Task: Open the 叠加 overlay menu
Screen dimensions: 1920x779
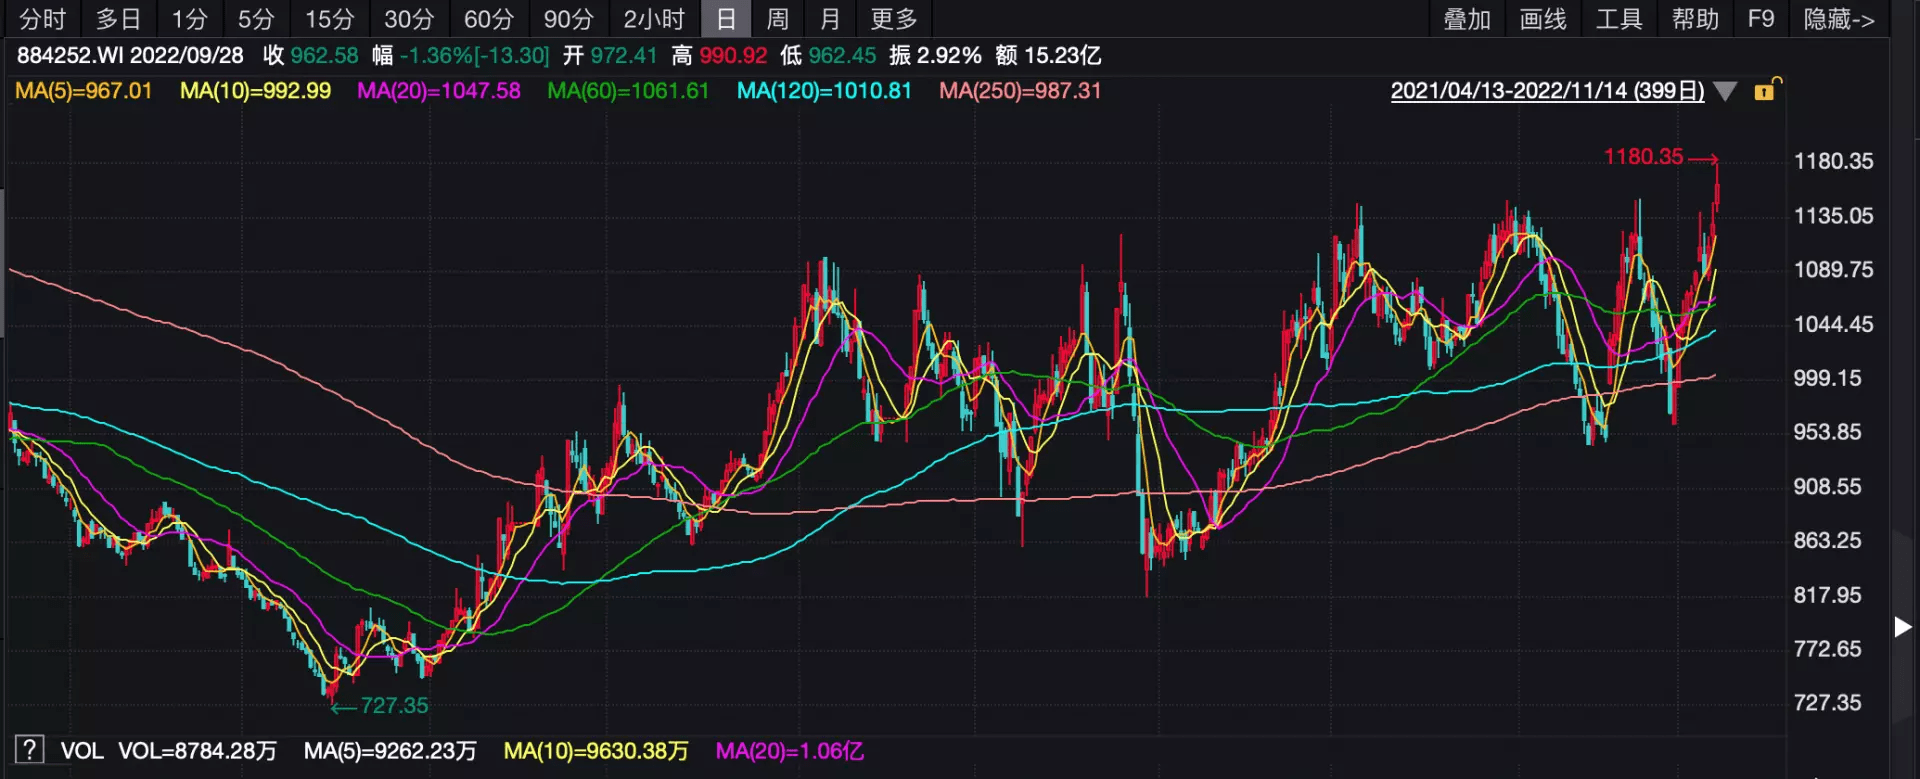Action: [1467, 19]
